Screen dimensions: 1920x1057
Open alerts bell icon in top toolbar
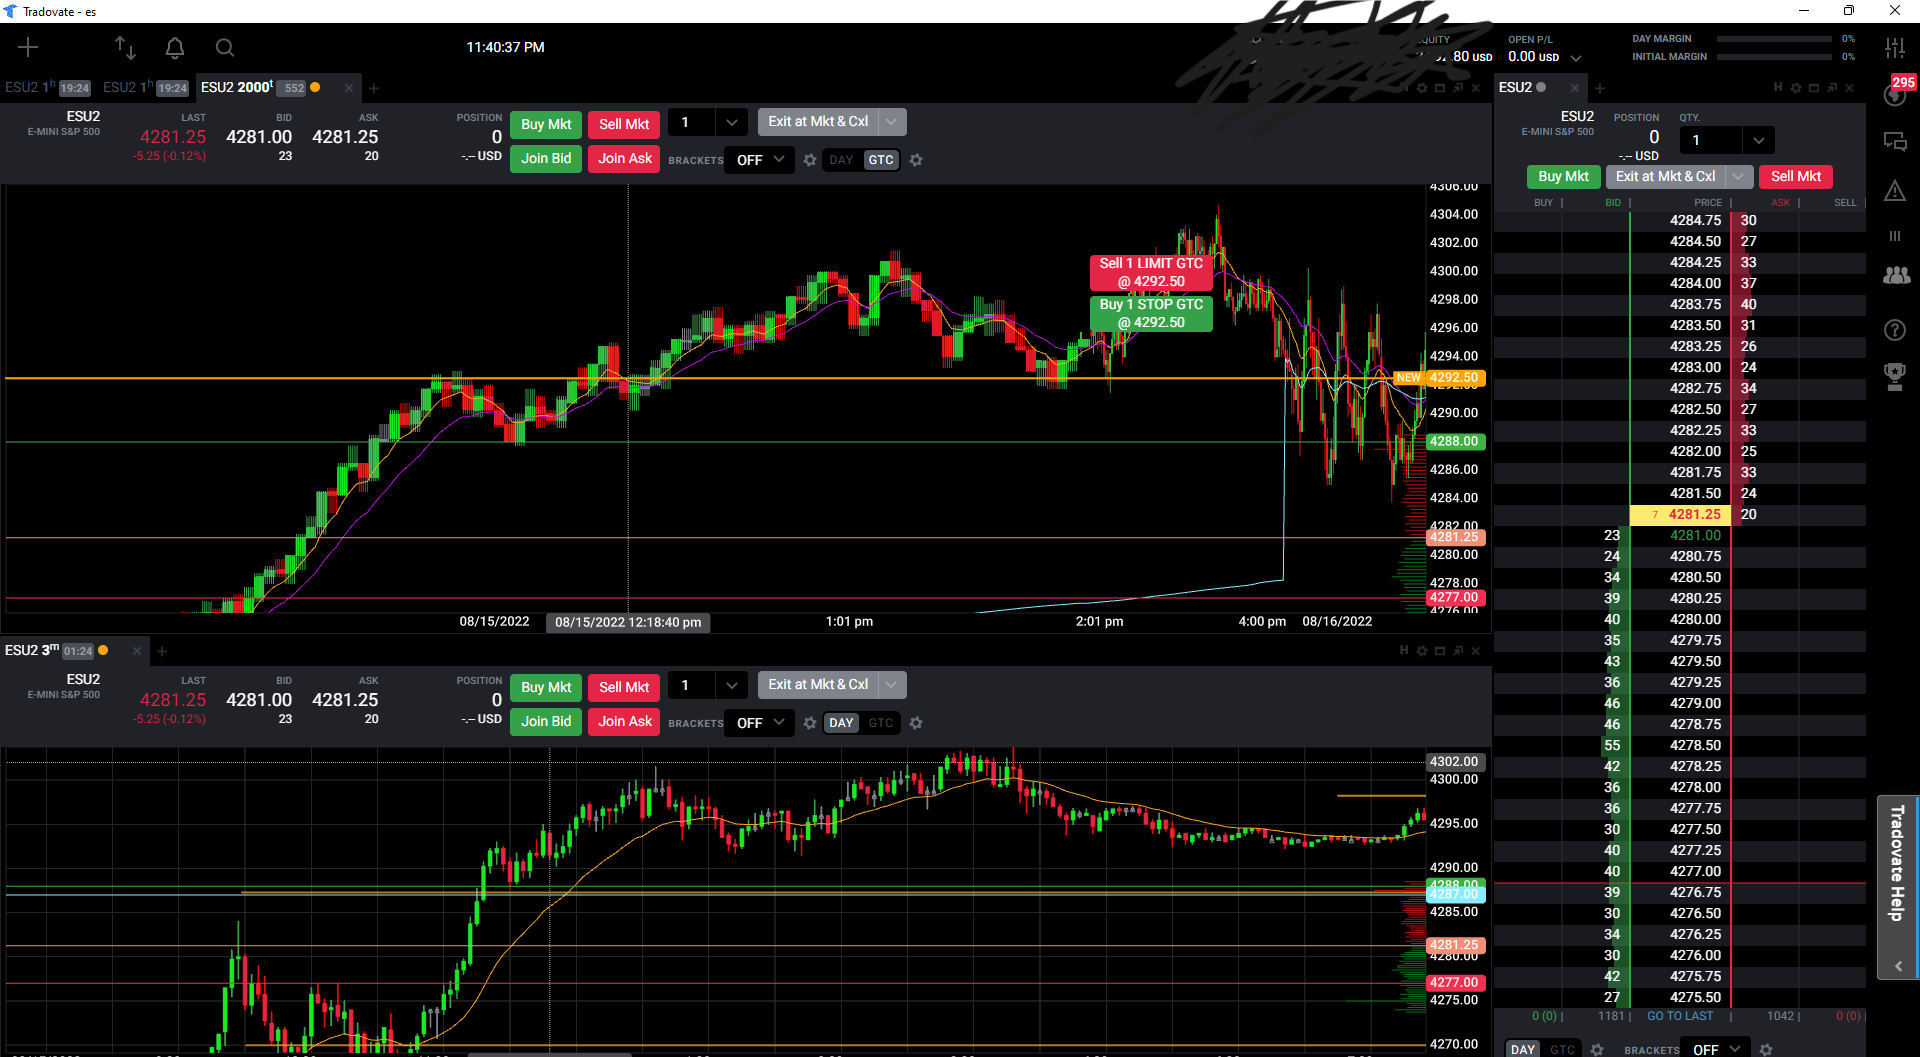(175, 47)
